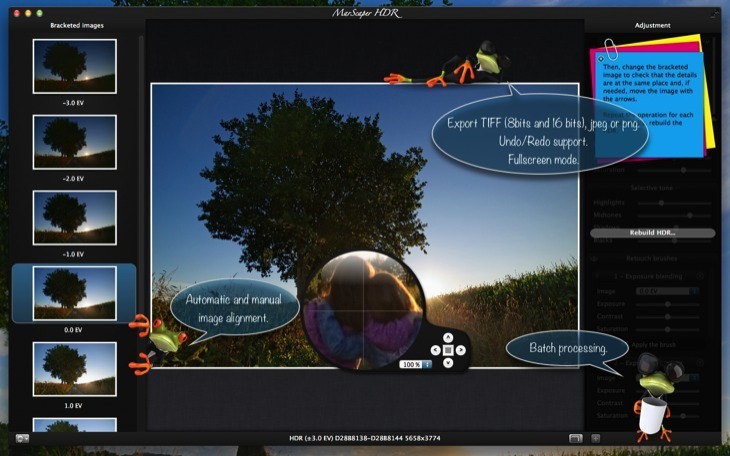Click the MacScaper HDR window title
The width and height of the screenshot is (730, 456).
[365, 14]
